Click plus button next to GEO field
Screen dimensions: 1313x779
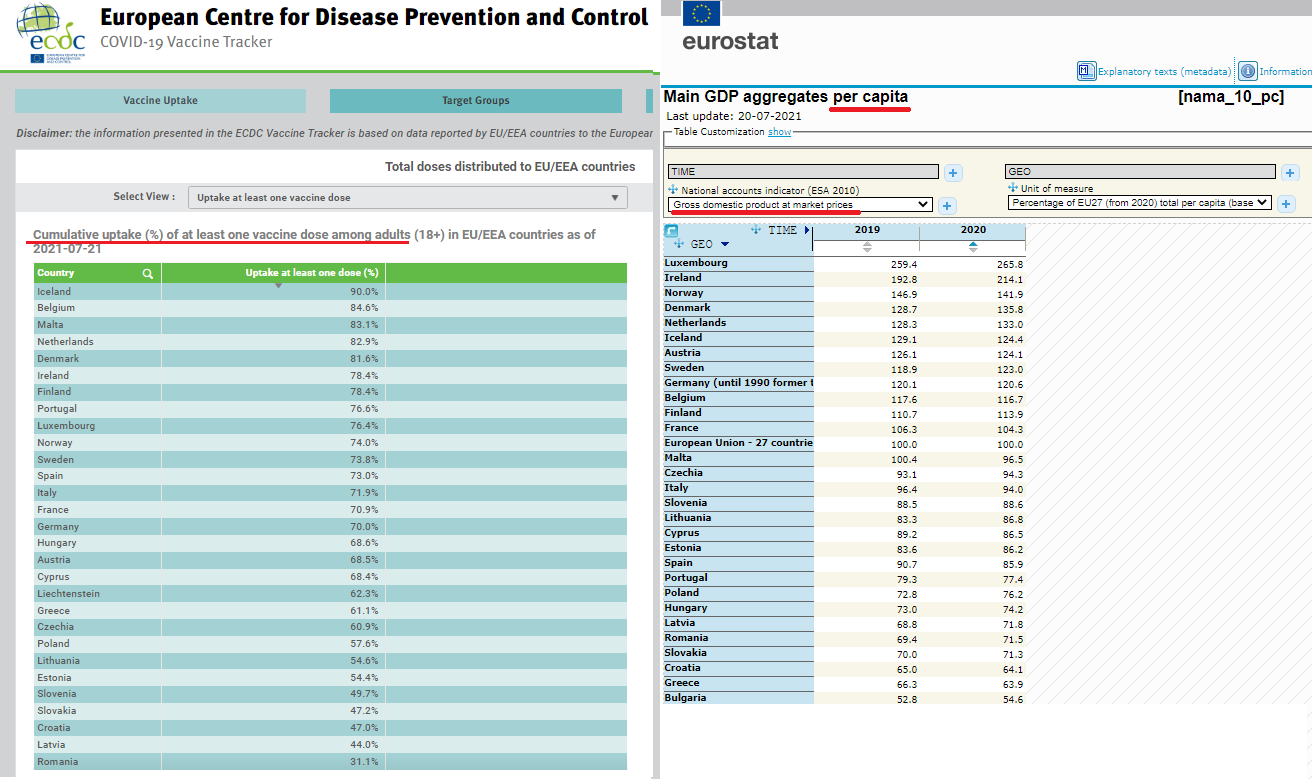click(x=1291, y=173)
